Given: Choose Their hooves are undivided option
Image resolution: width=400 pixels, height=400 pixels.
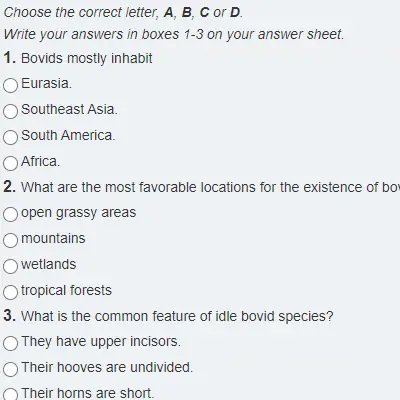Looking at the screenshot, I should (x=10, y=369).
